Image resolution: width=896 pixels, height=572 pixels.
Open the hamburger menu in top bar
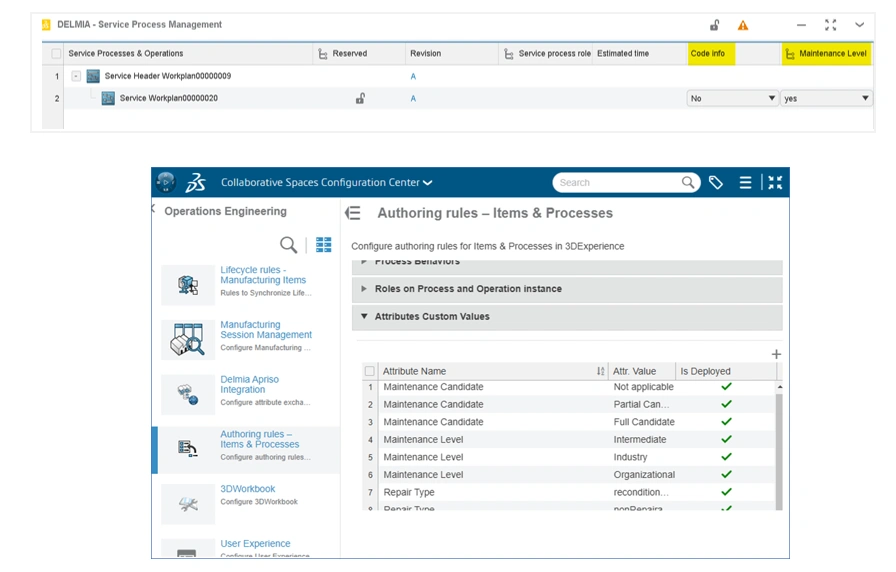745,183
